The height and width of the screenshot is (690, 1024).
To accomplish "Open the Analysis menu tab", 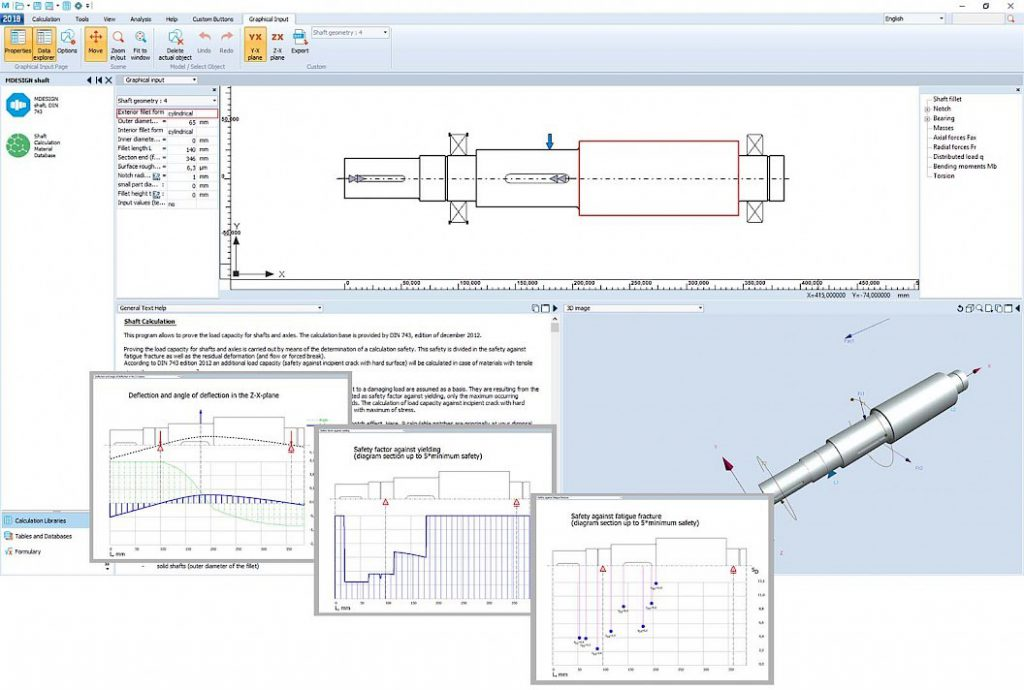I will point(141,18).
